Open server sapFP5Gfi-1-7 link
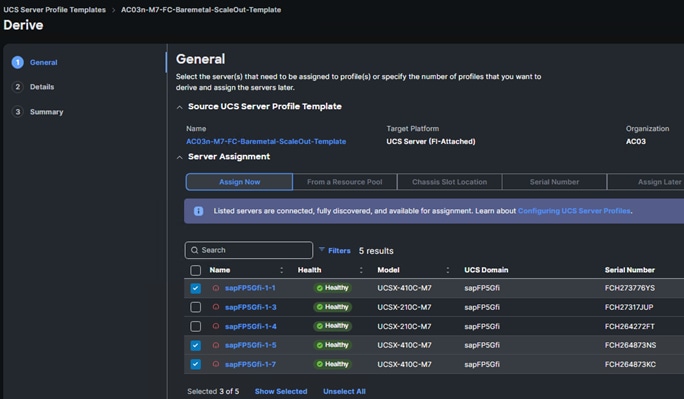Image resolution: width=684 pixels, height=399 pixels. pyautogui.click(x=250, y=364)
